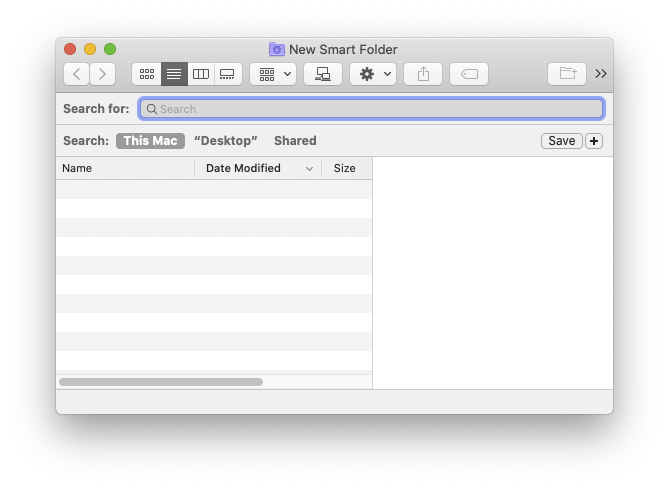This screenshot has width=669, height=488.
Task: Switch to list view
Action: tap(174, 74)
